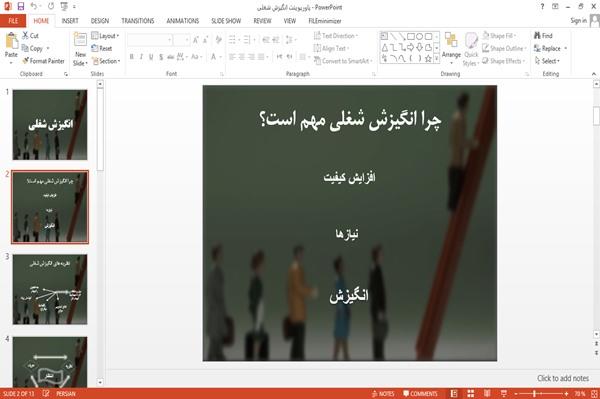Open Quick Styles gallery icon

tap(471, 41)
